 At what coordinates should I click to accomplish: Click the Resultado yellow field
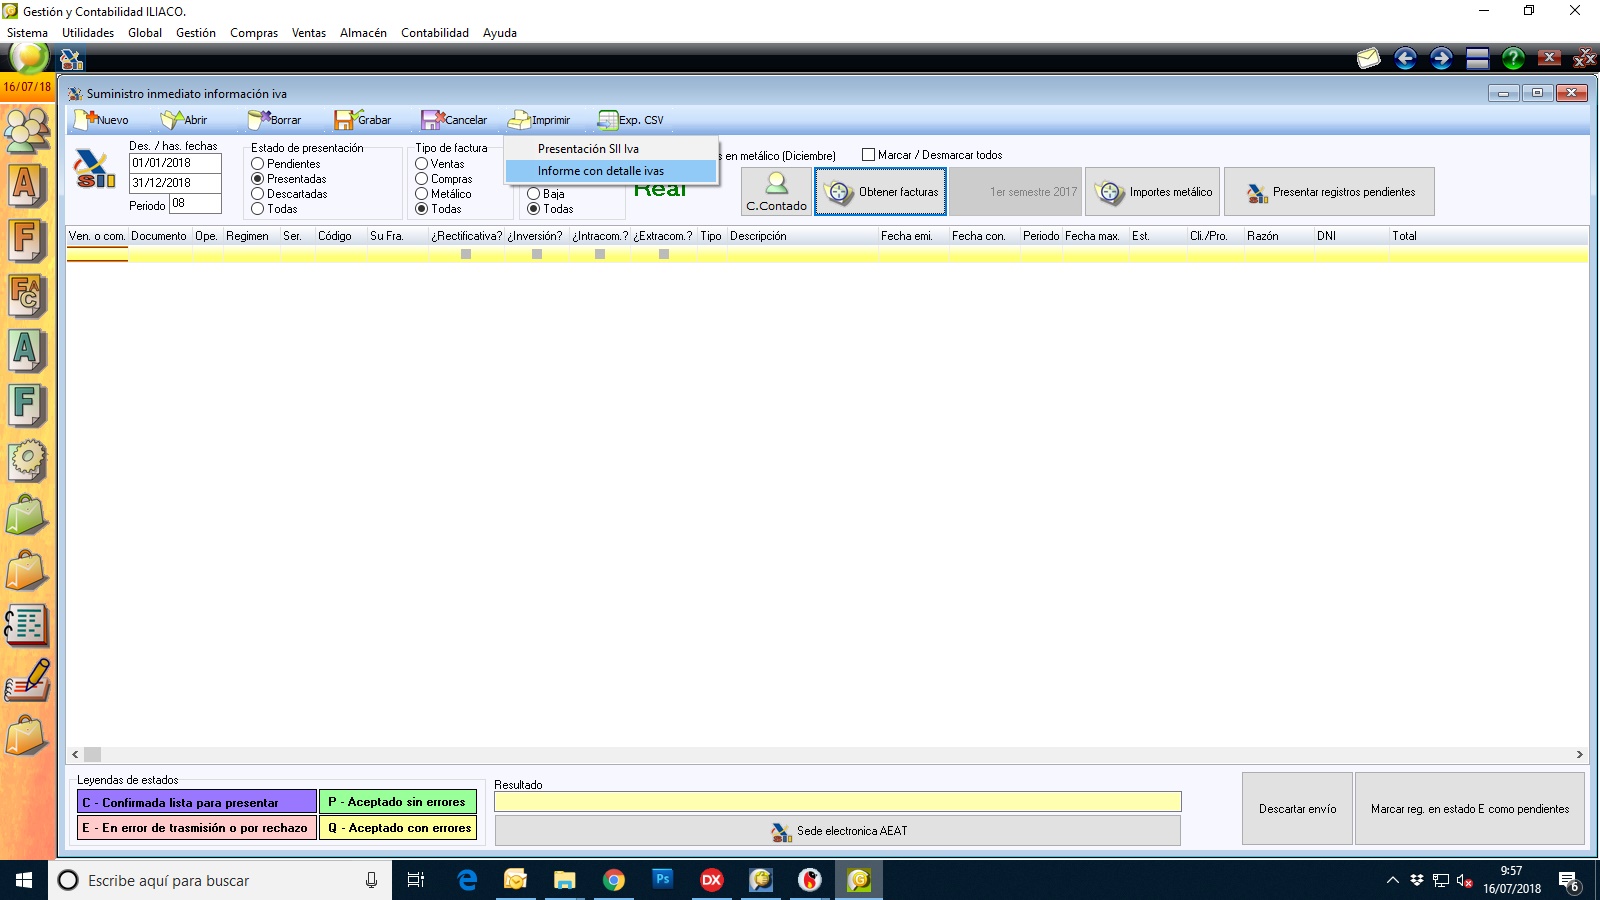click(x=838, y=802)
